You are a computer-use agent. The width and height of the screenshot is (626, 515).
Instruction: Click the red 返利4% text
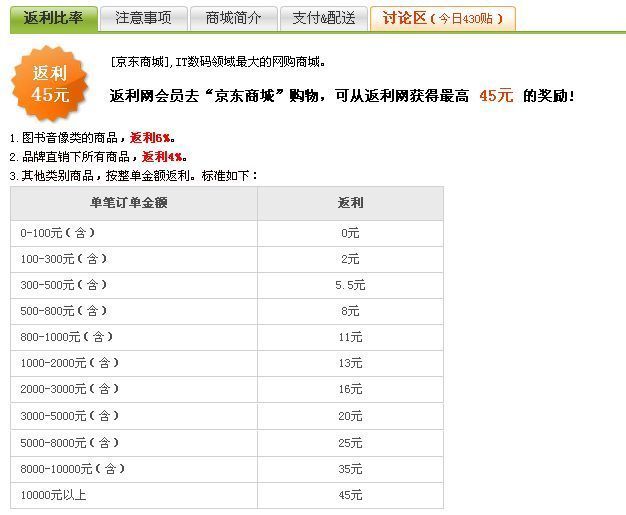(162, 156)
